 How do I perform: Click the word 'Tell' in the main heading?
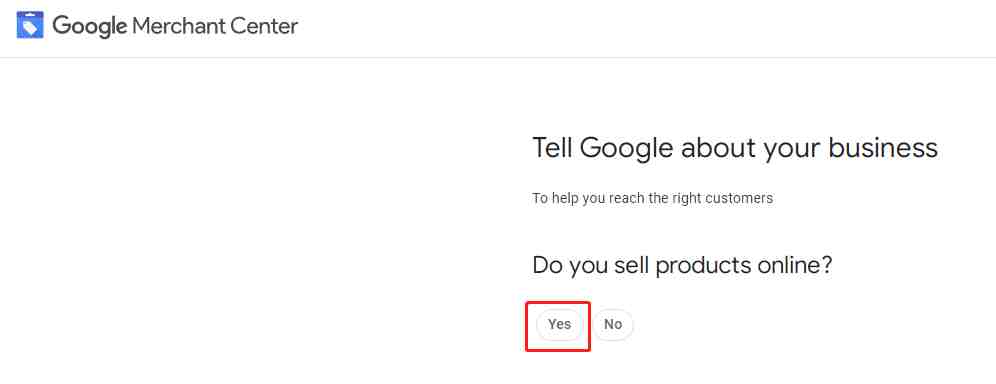553,148
